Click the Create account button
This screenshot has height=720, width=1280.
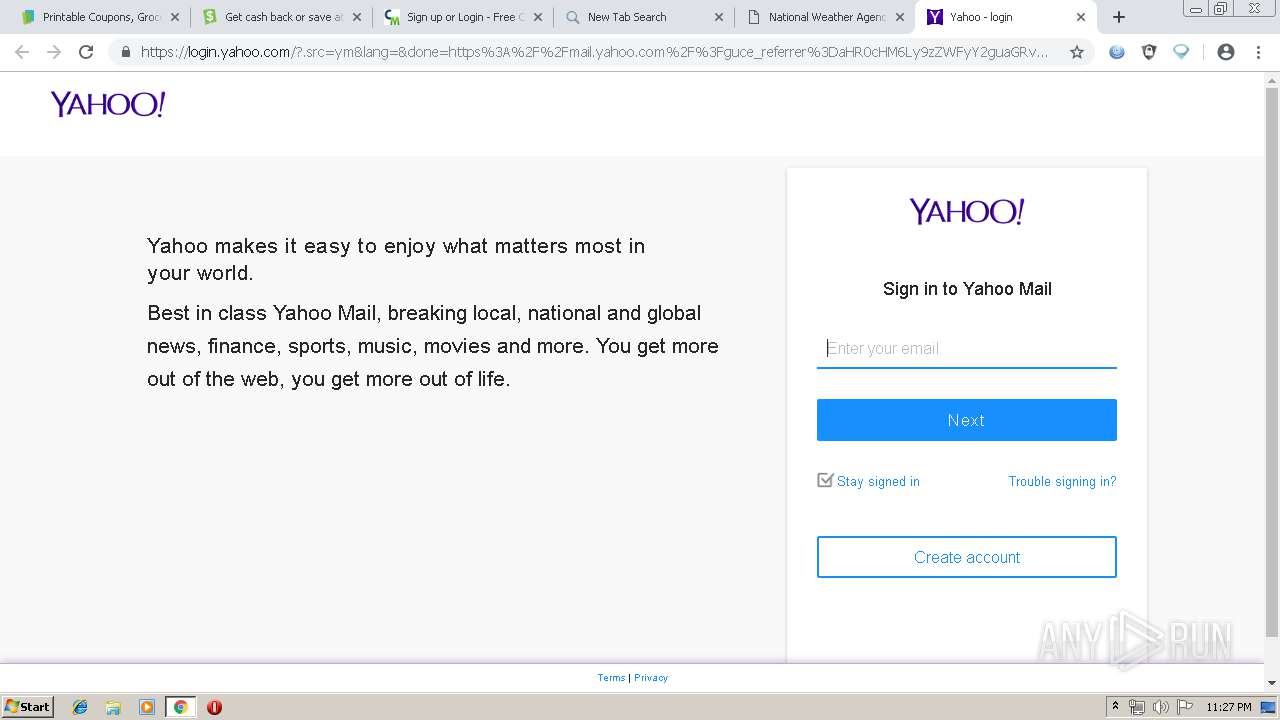pyautogui.click(x=966, y=557)
